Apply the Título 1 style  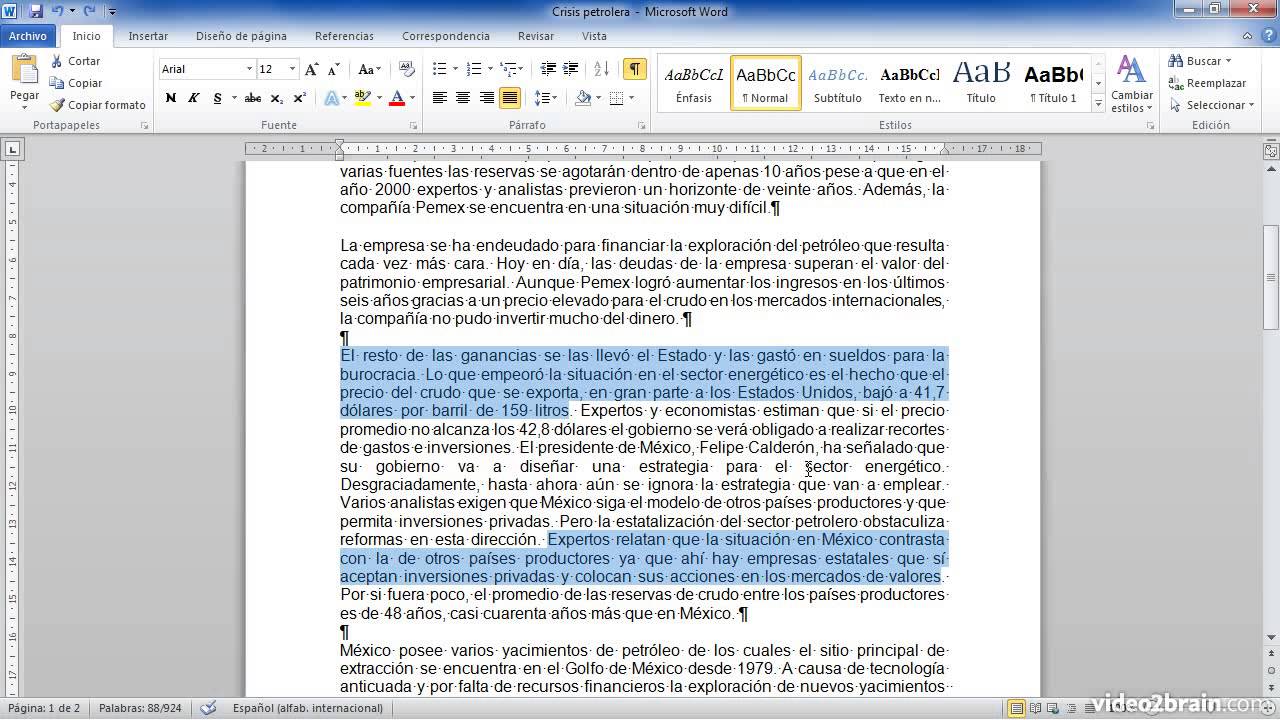[x=1053, y=83]
